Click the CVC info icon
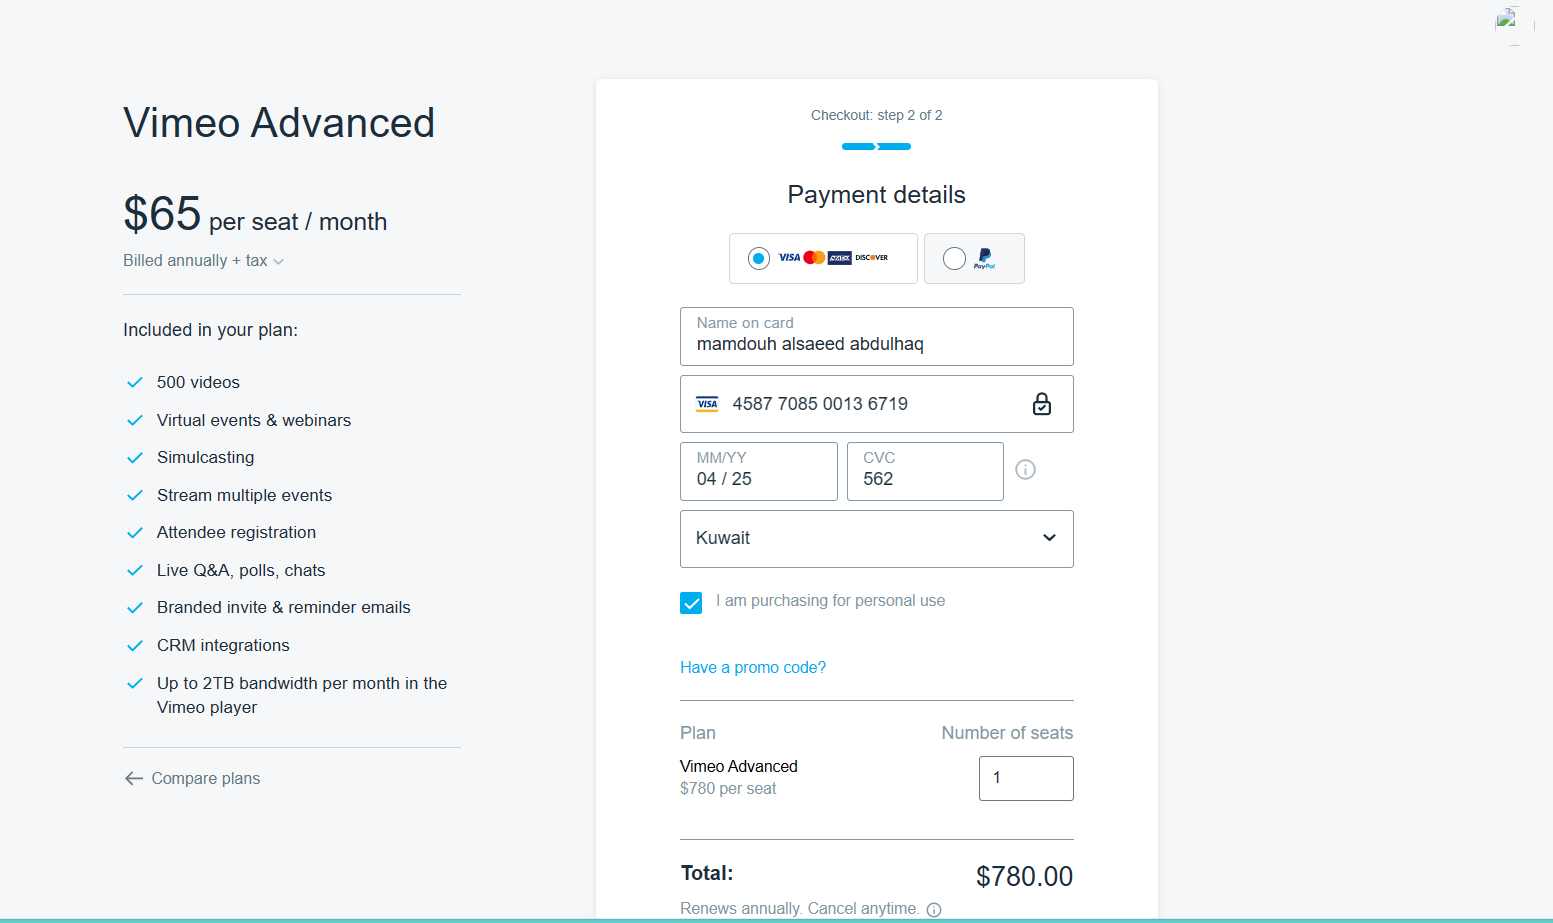1553x923 pixels. [1025, 470]
